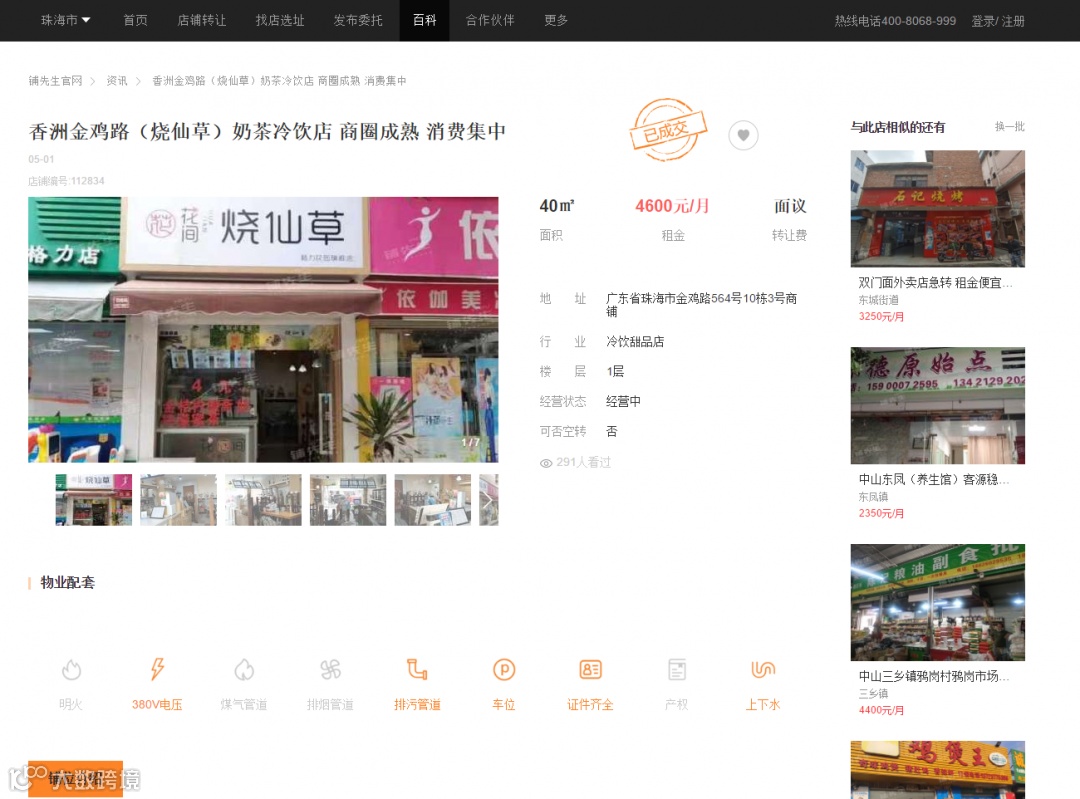Select fourth gallery thumbnail
The image size is (1080, 799).
[x=348, y=500]
